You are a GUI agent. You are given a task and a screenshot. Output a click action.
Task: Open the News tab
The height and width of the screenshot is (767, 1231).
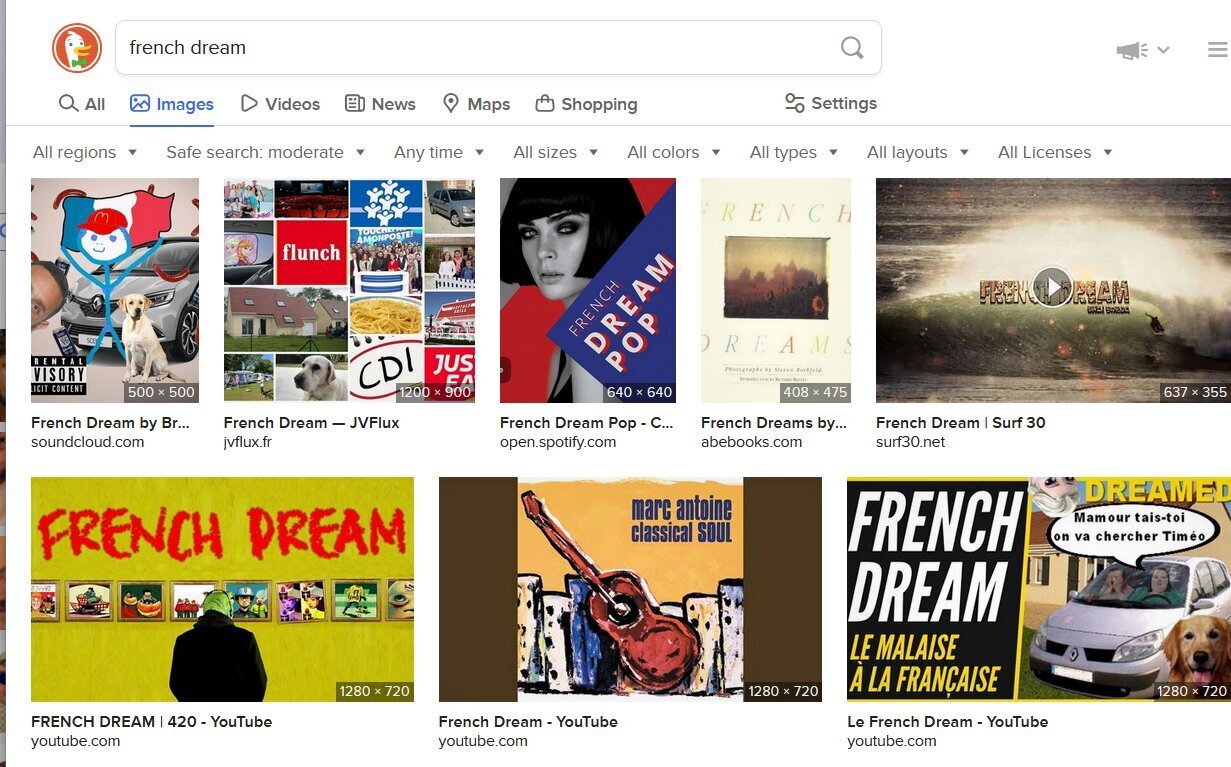tap(380, 104)
